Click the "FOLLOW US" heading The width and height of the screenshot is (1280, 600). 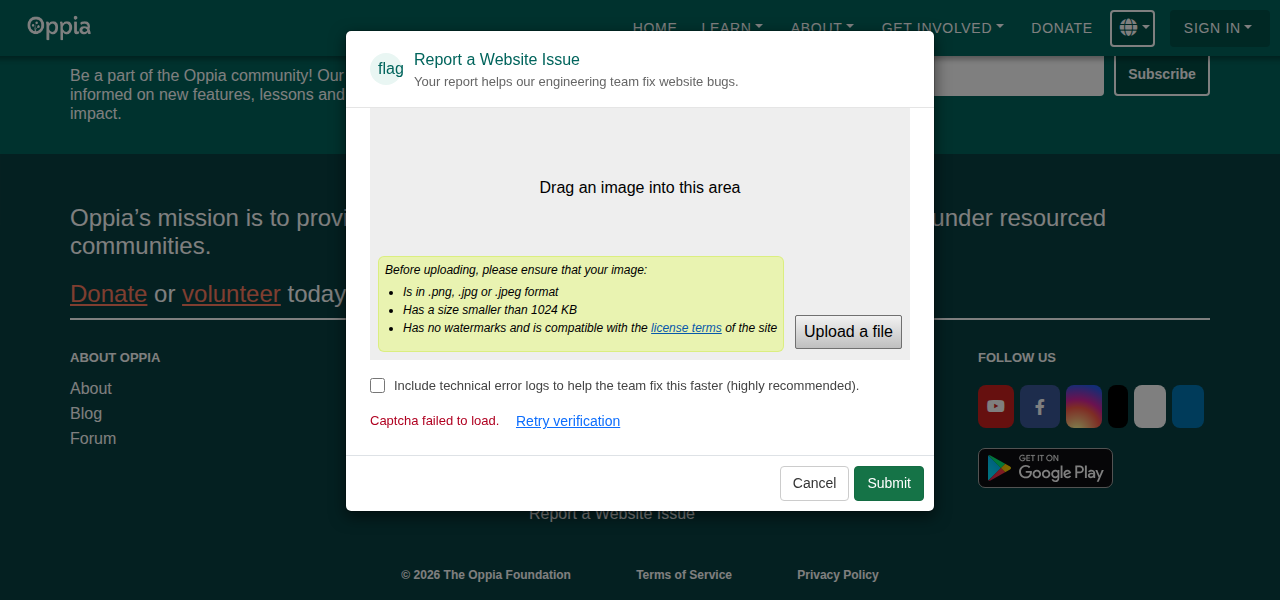1017,357
